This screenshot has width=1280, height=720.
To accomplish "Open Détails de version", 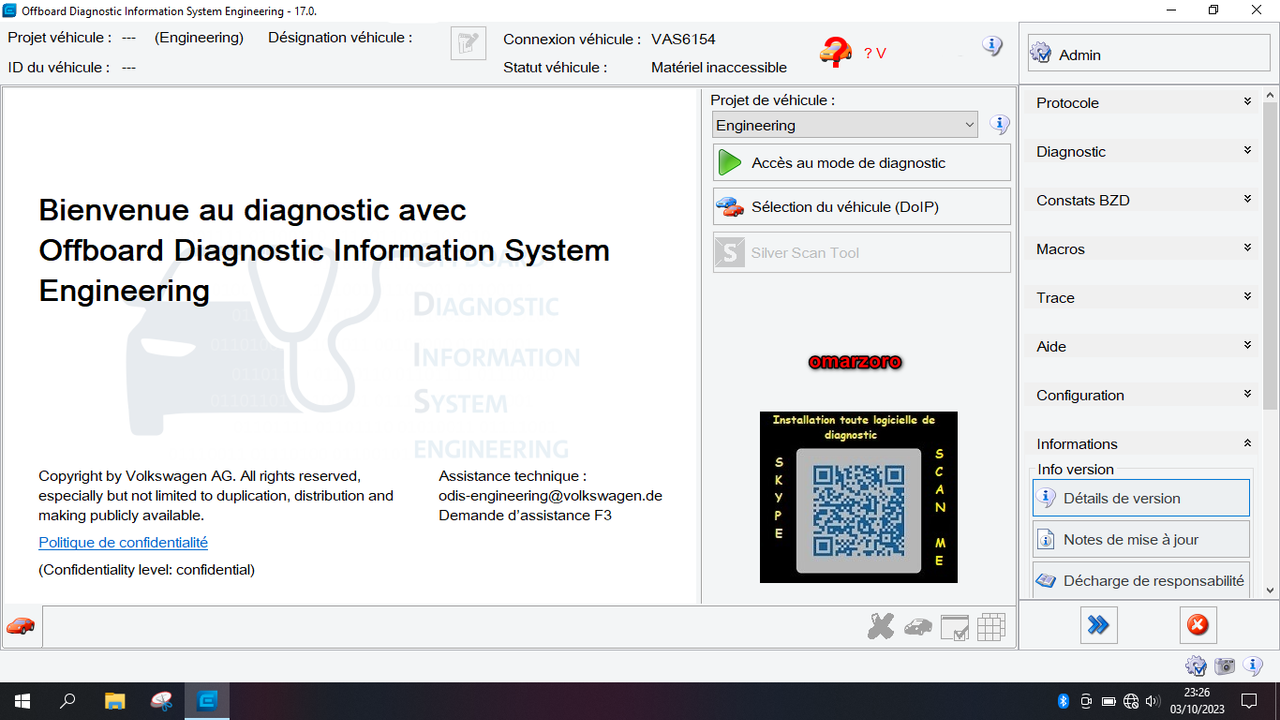I will [1141, 498].
